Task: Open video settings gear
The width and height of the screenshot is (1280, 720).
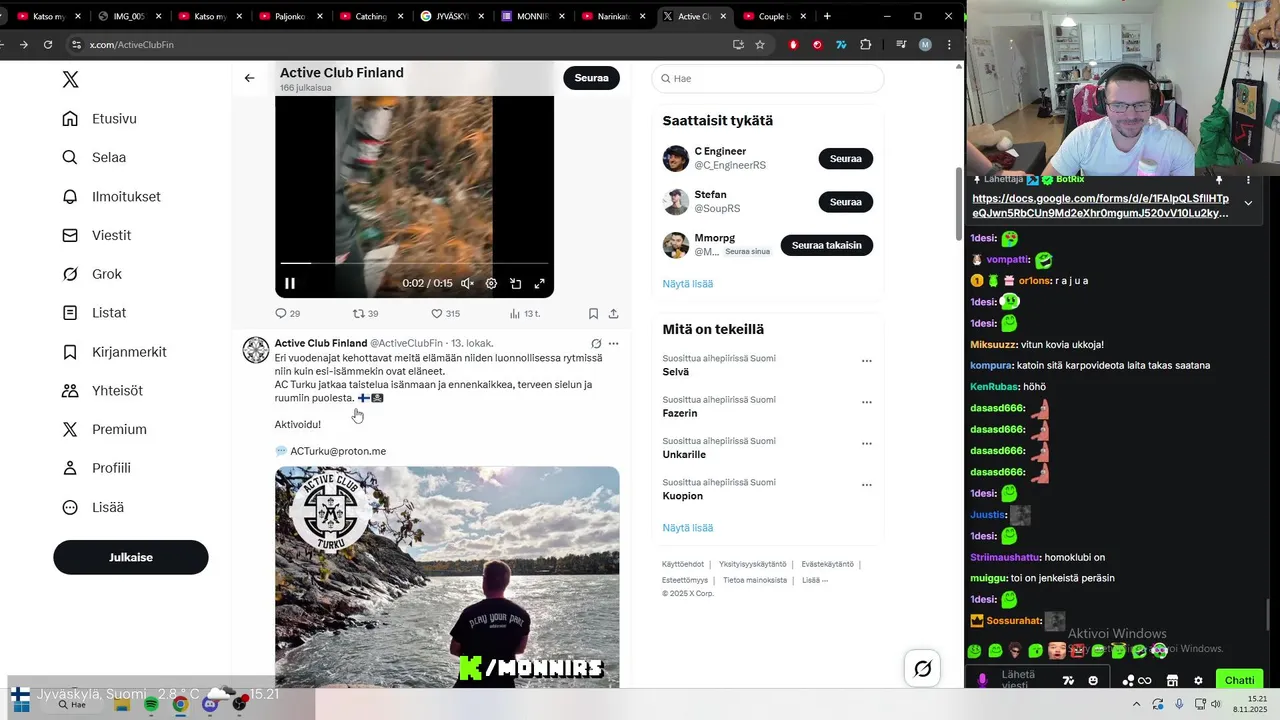Action: [x=491, y=283]
